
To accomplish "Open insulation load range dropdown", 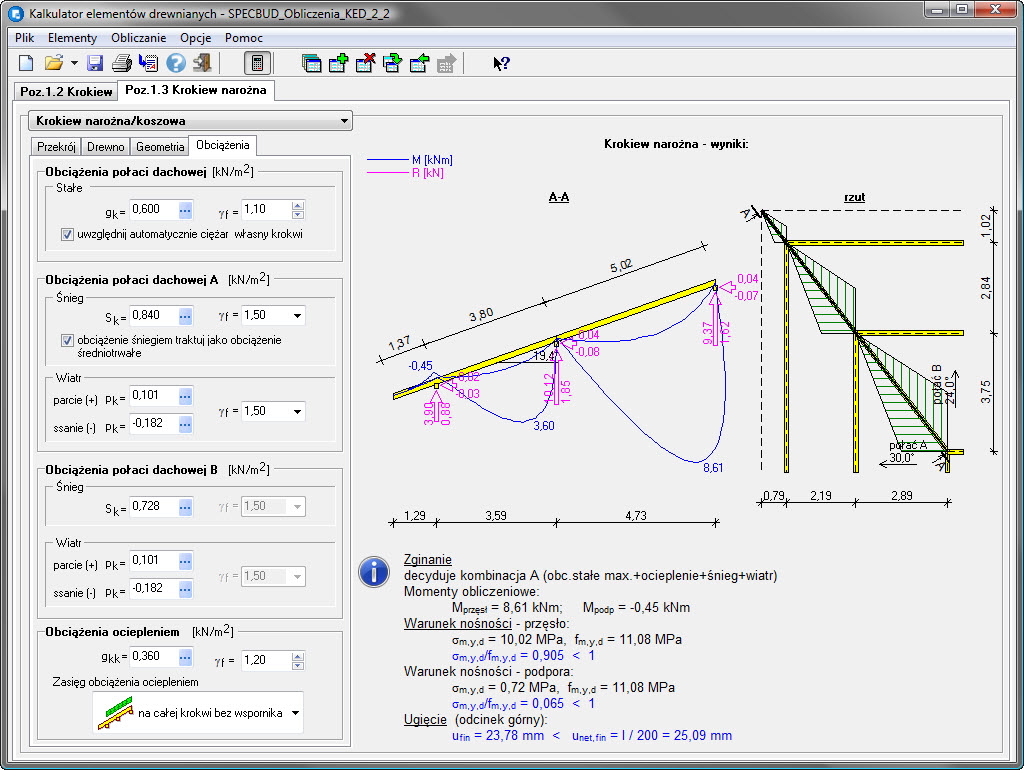I will click(294, 713).
